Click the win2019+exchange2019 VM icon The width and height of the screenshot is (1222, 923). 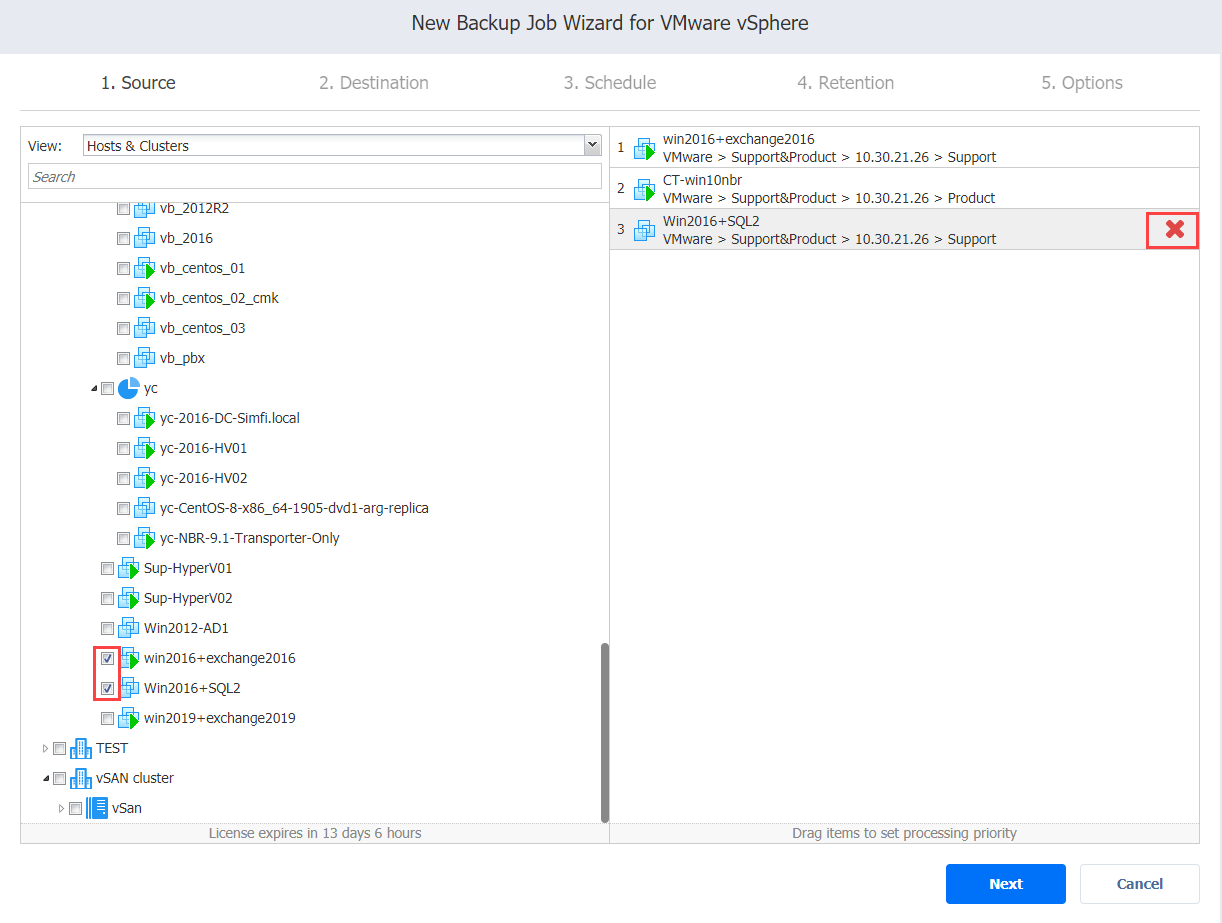[128, 718]
